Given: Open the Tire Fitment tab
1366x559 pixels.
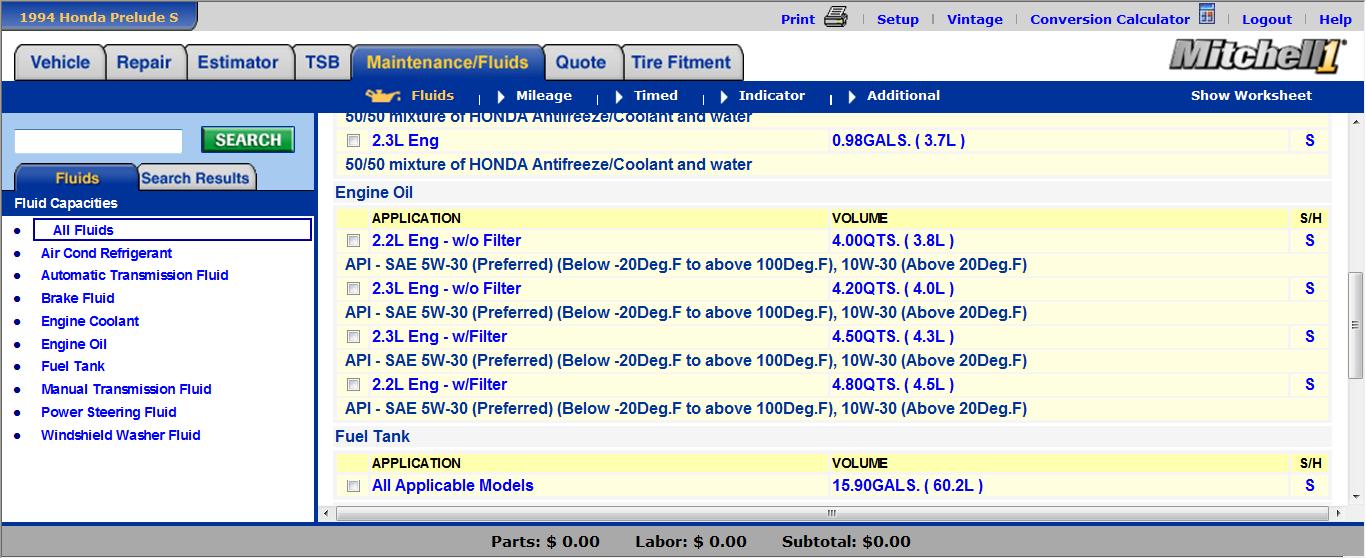Looking at the screenshot, I should click(681, 62).
